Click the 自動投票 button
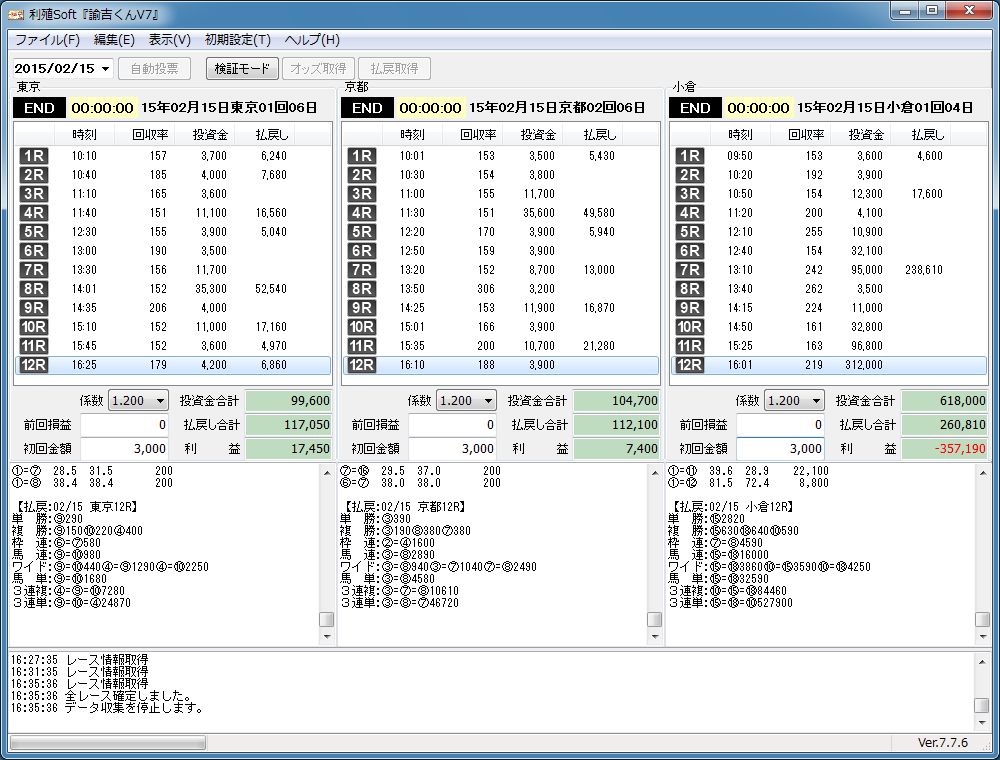The image size is (1000, 760). pos(154,69)
